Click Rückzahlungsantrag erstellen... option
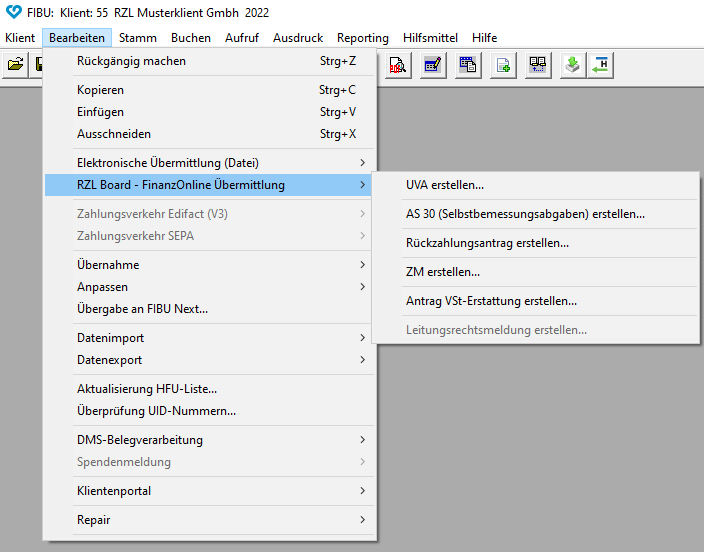This screenshot has height=552, width=704. pyautogui.click(x=487, y=243)
